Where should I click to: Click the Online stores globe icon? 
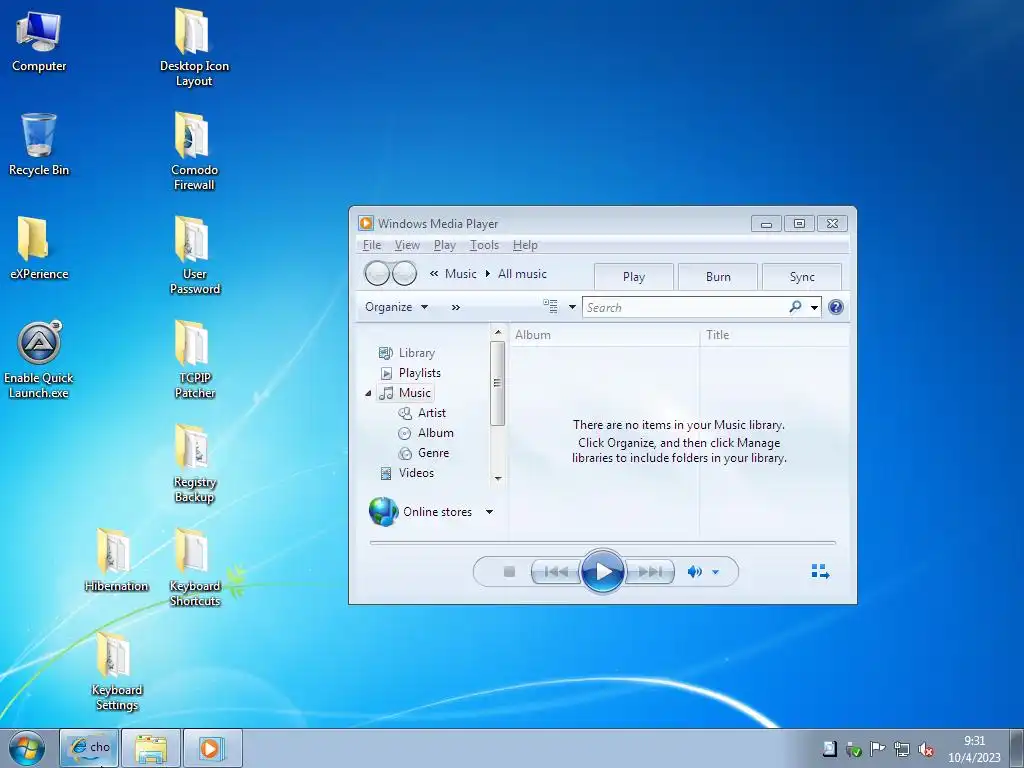[x=383, y=511]
